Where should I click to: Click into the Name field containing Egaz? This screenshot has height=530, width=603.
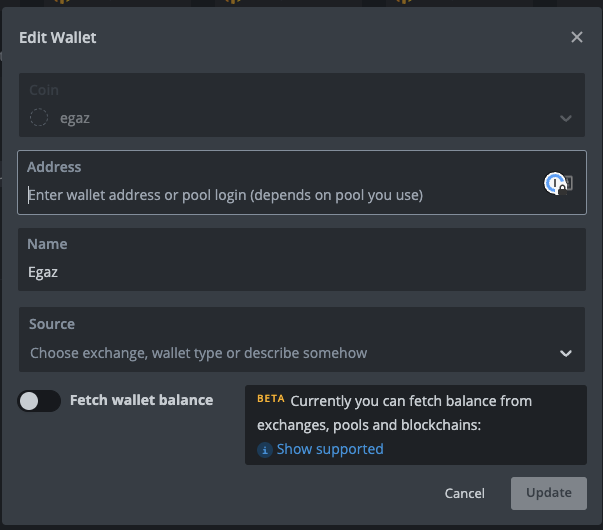[x=302, y=260]
